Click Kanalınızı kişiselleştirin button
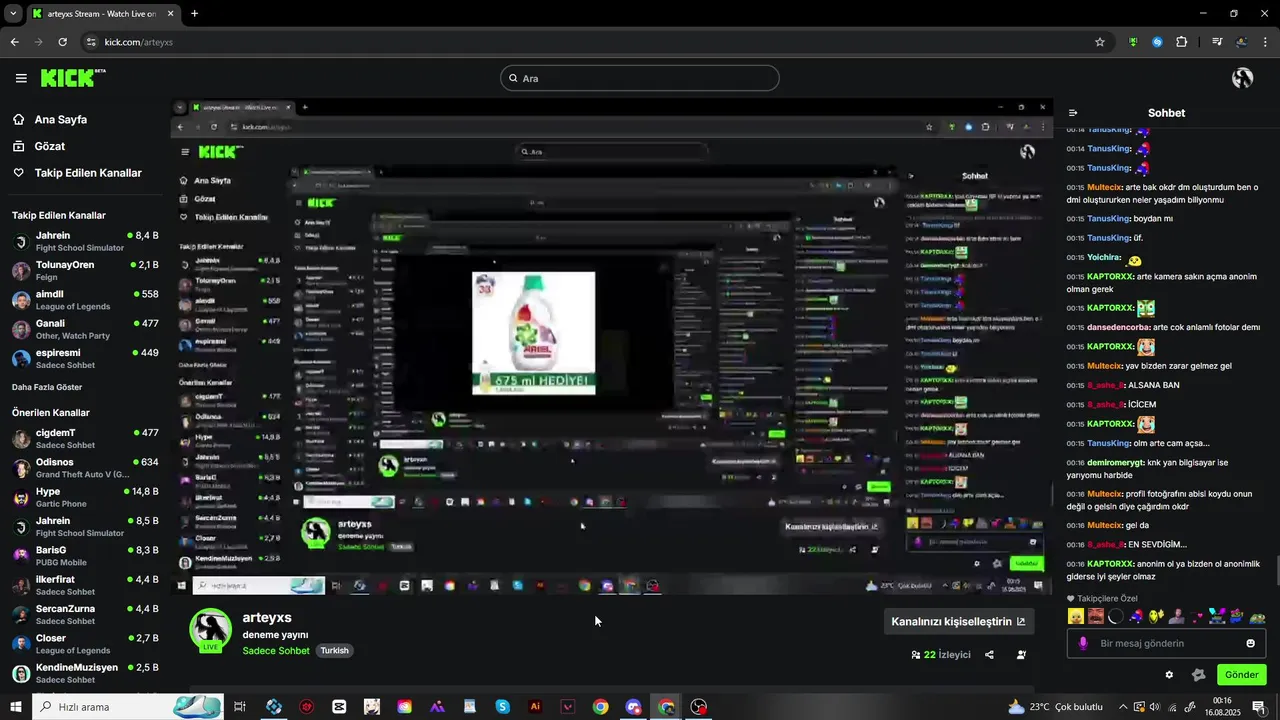This screenshot has height=720, width=1280. coord(958,621)
